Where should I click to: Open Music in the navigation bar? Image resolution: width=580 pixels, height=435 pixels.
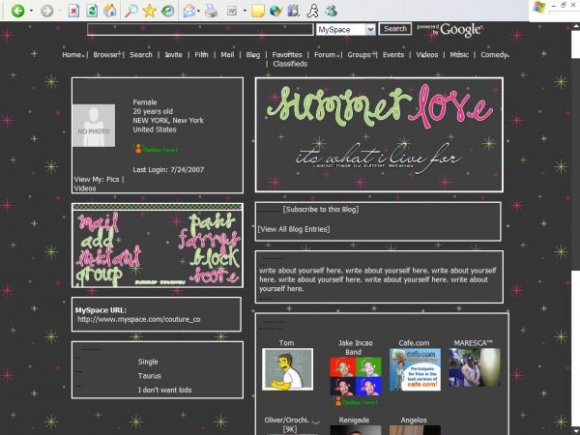pyautogui.click(x=459, y=55)
